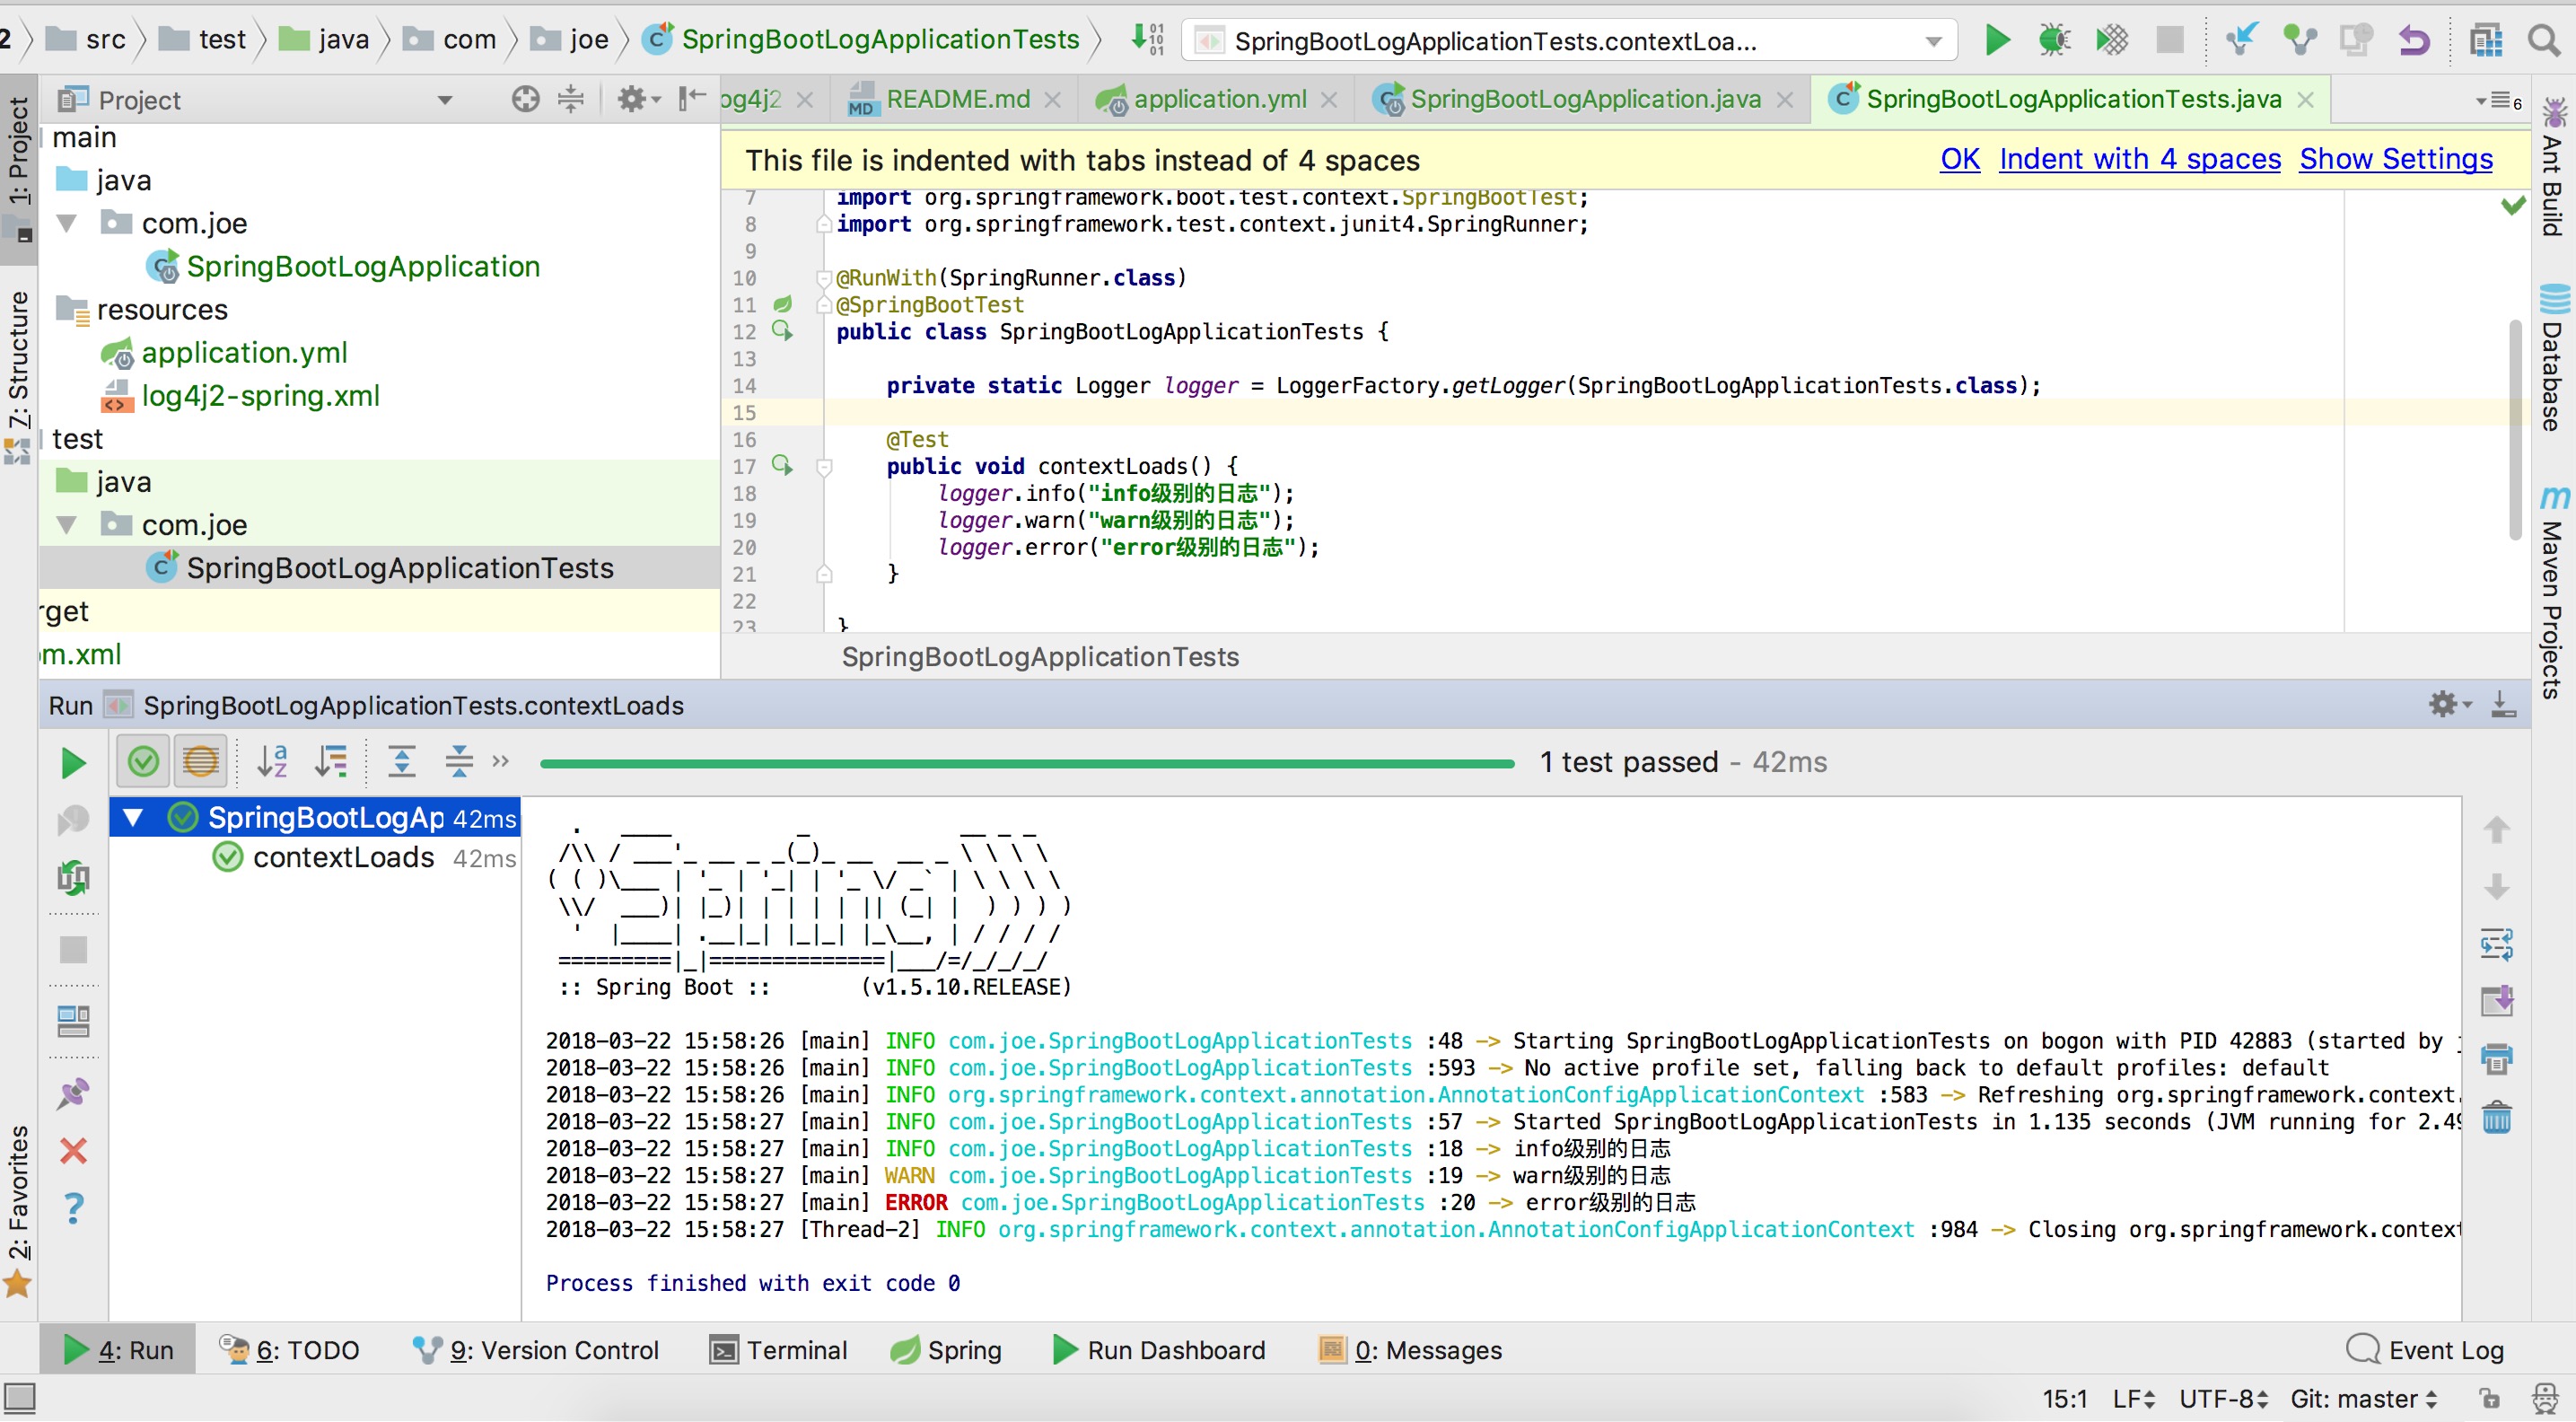Click Indent with 4 spaces link
The height and width of the screenshot is (1422, 2576).
[x=2139, y=159]
